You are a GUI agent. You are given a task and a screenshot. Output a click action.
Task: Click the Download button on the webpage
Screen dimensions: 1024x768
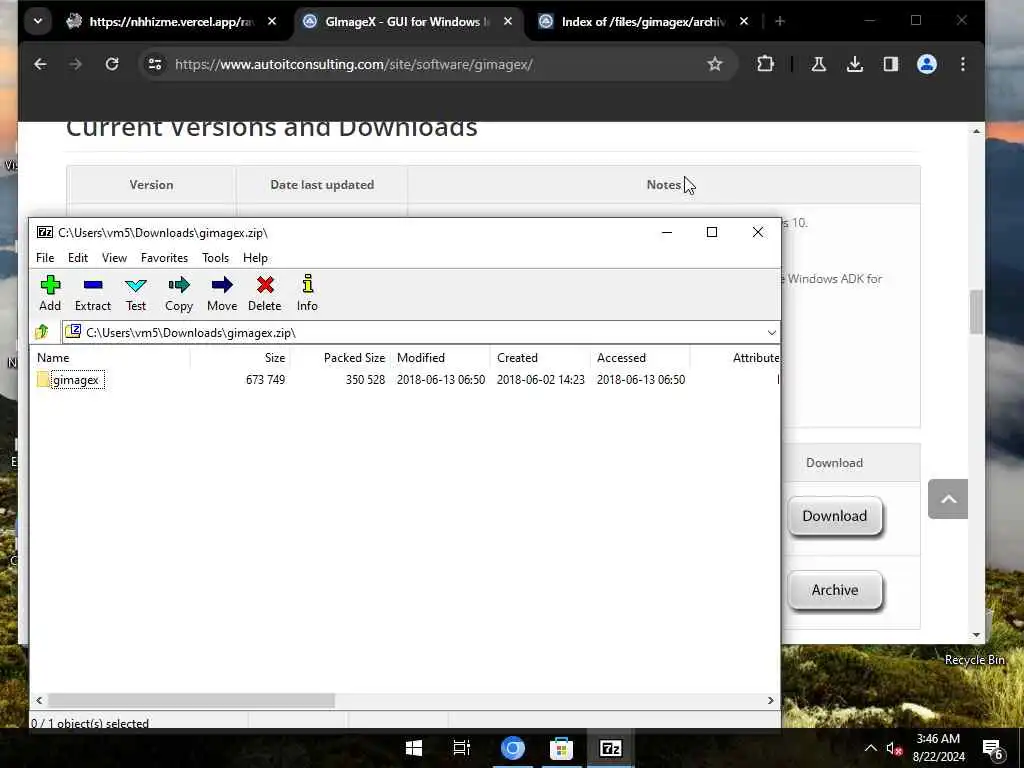pyautogui.click(x=835, y=516)
